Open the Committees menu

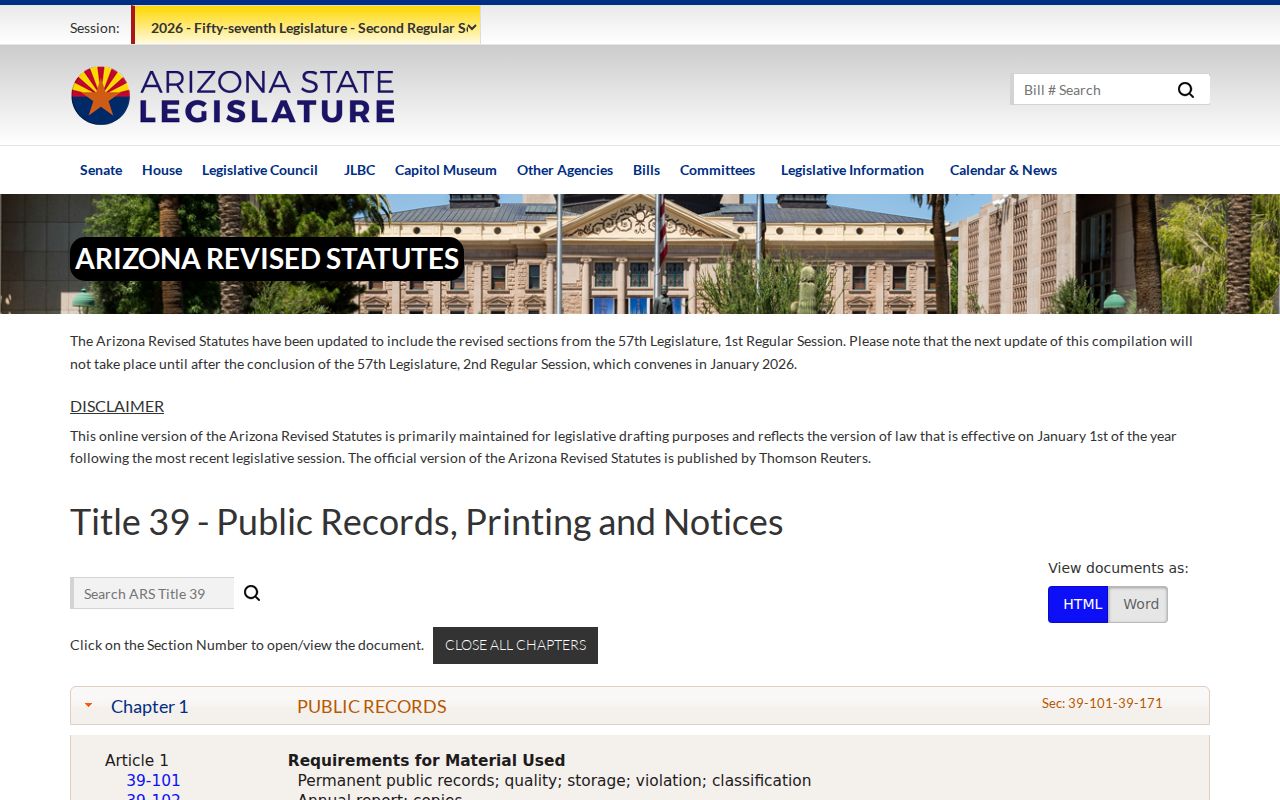(x=717, y=170)
